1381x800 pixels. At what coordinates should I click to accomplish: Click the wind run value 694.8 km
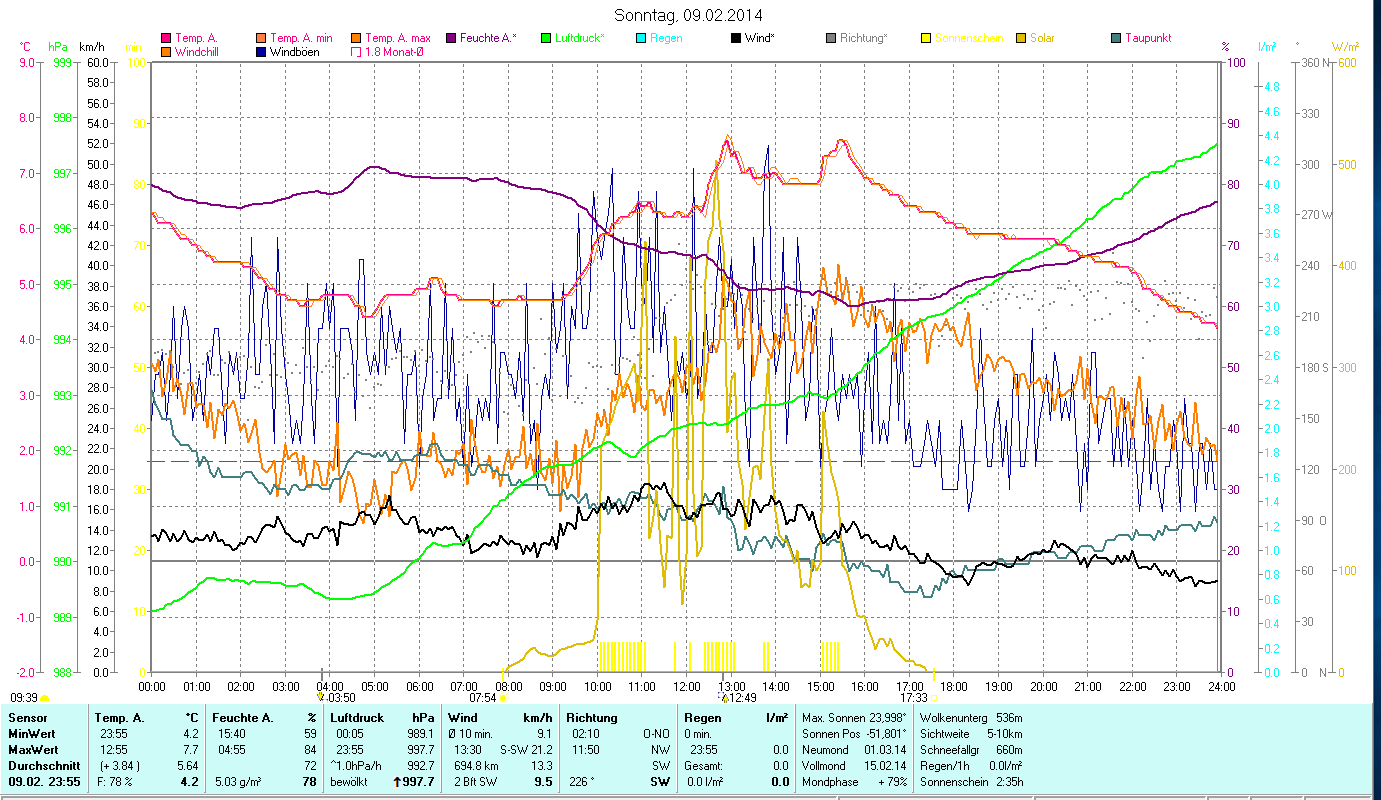point(474,766)
